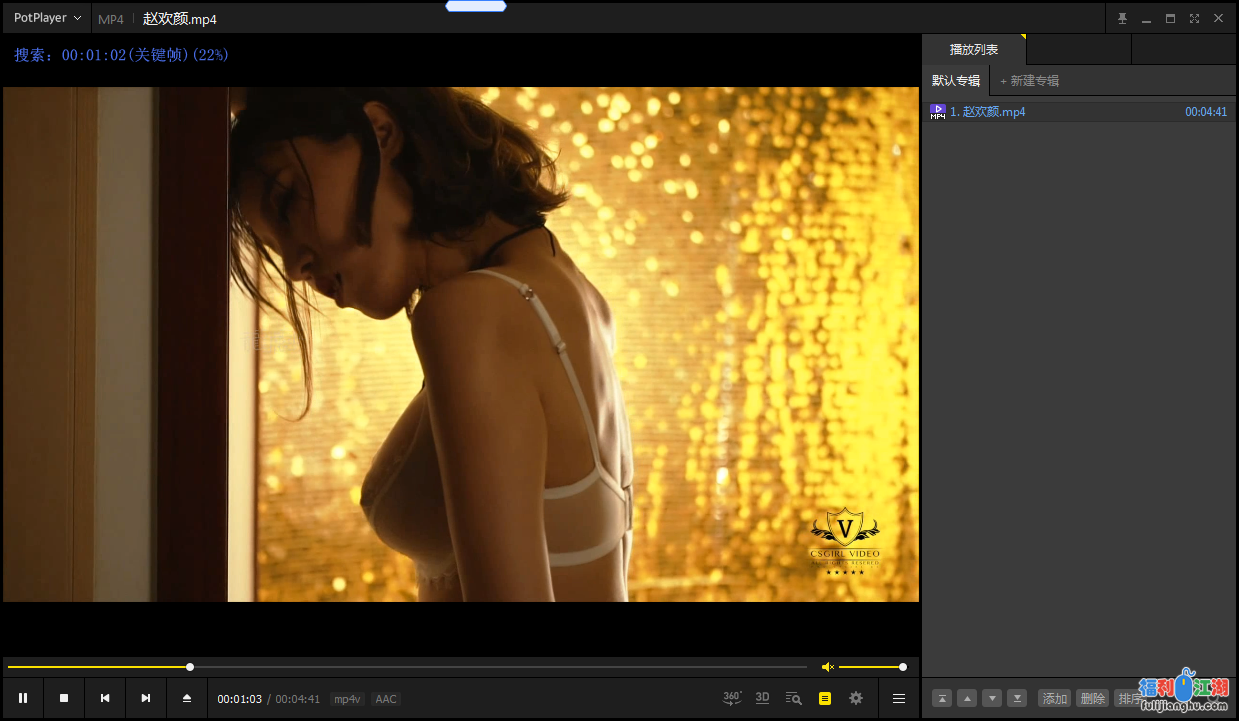The image size is (1239, 721).
Task: Toggle 360 degree video mode
Action: [x=732, y=698]
